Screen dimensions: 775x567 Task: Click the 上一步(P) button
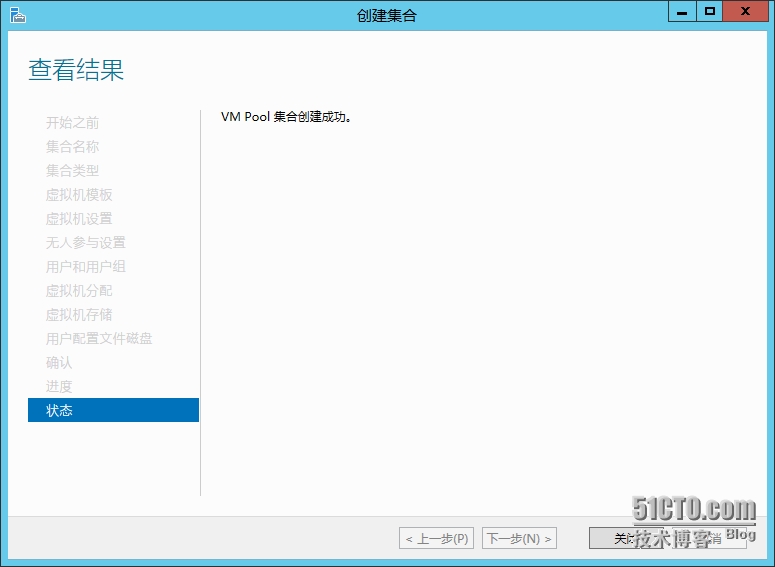pos(436,538)
